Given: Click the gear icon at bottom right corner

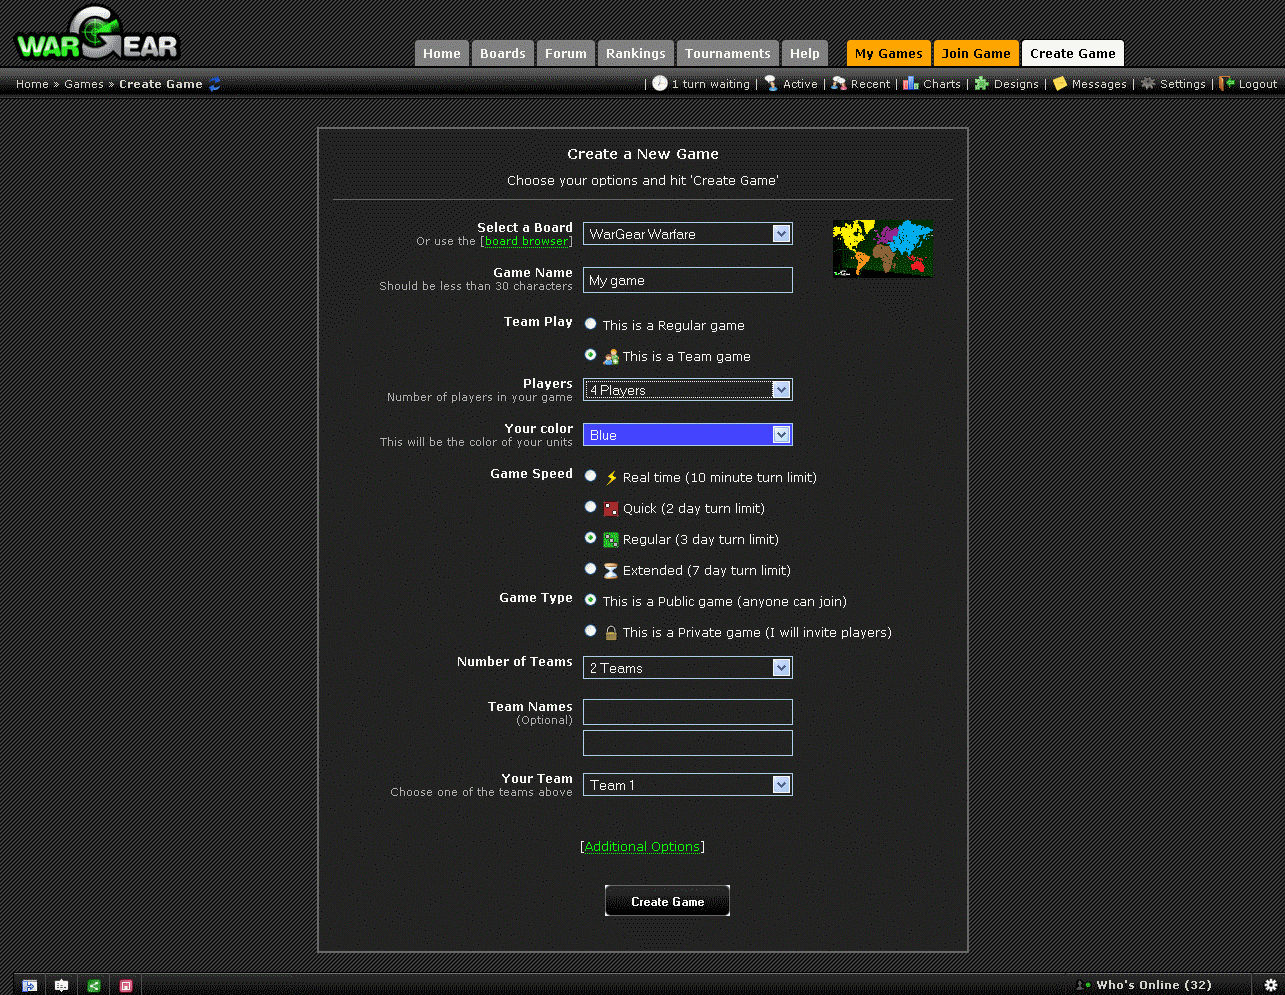Looking at the screenshot, I should (x=1271, y=985).
